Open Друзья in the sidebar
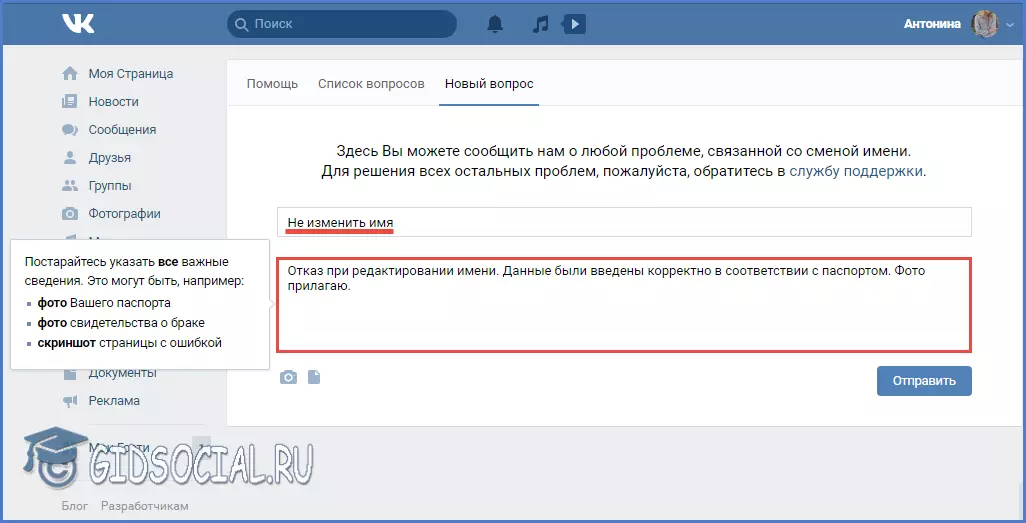1026x523 pixels. (x=109, y=157)
